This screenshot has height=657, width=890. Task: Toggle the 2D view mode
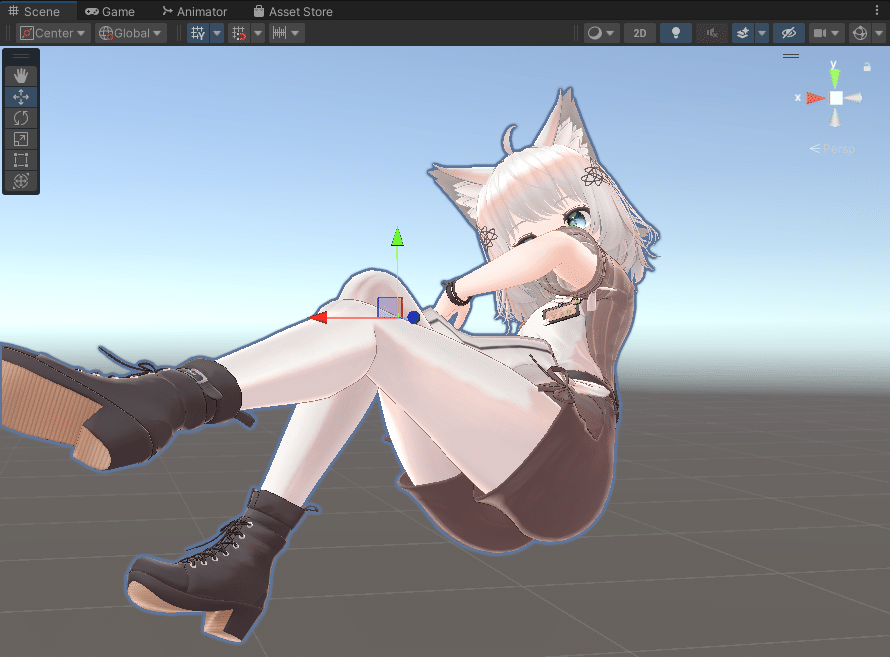[x=640, y=32]
